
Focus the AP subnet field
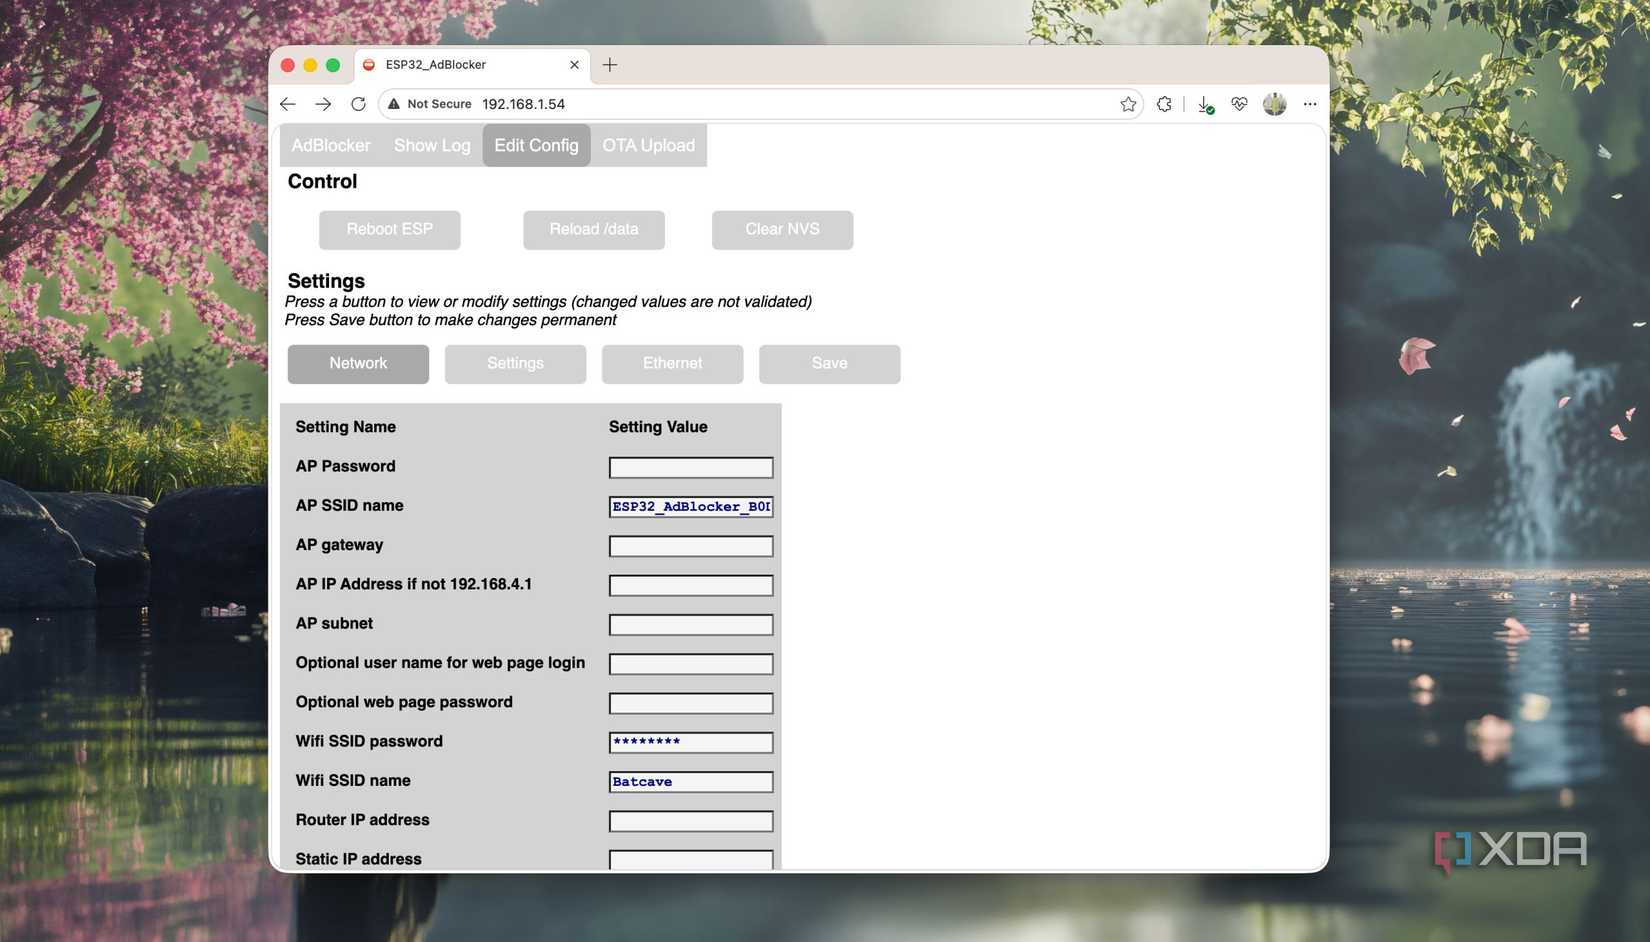691,625
